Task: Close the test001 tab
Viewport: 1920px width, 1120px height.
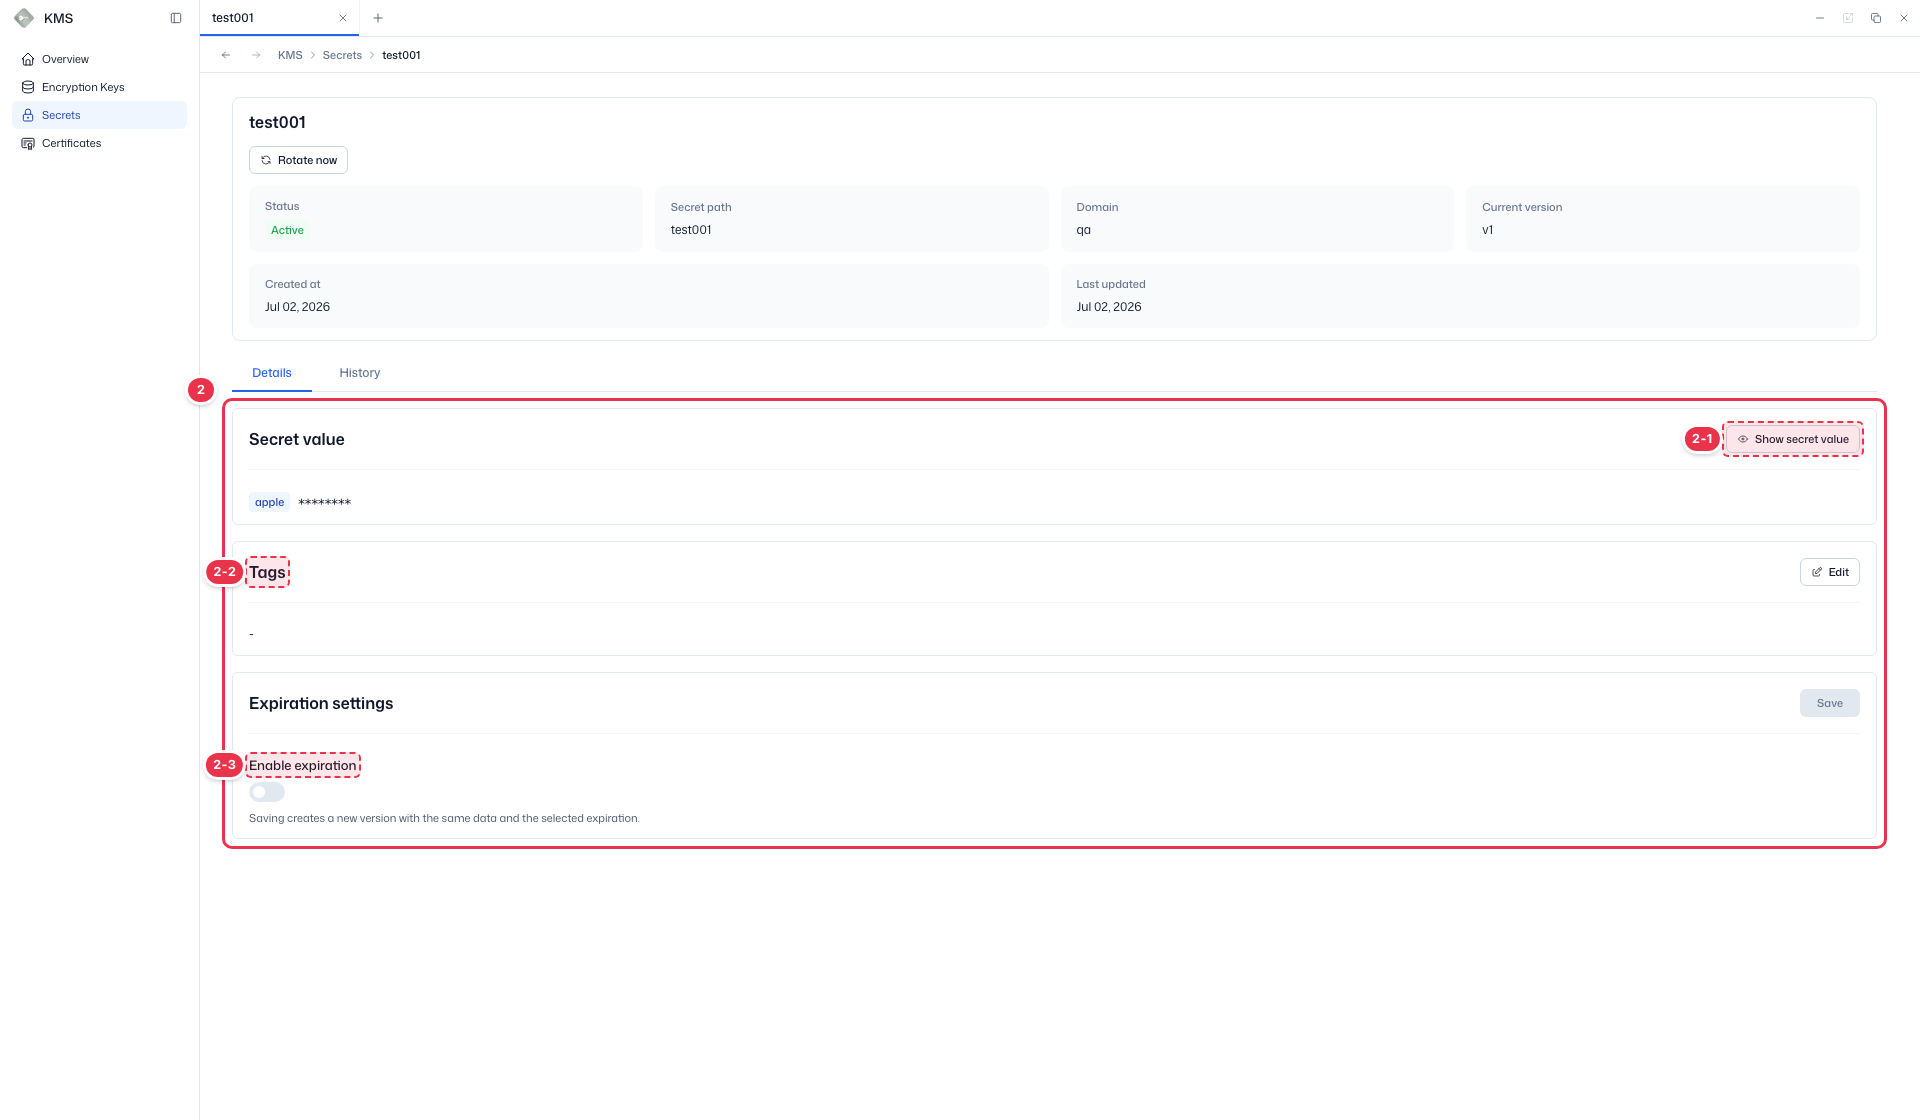Action: click(343, 18)
